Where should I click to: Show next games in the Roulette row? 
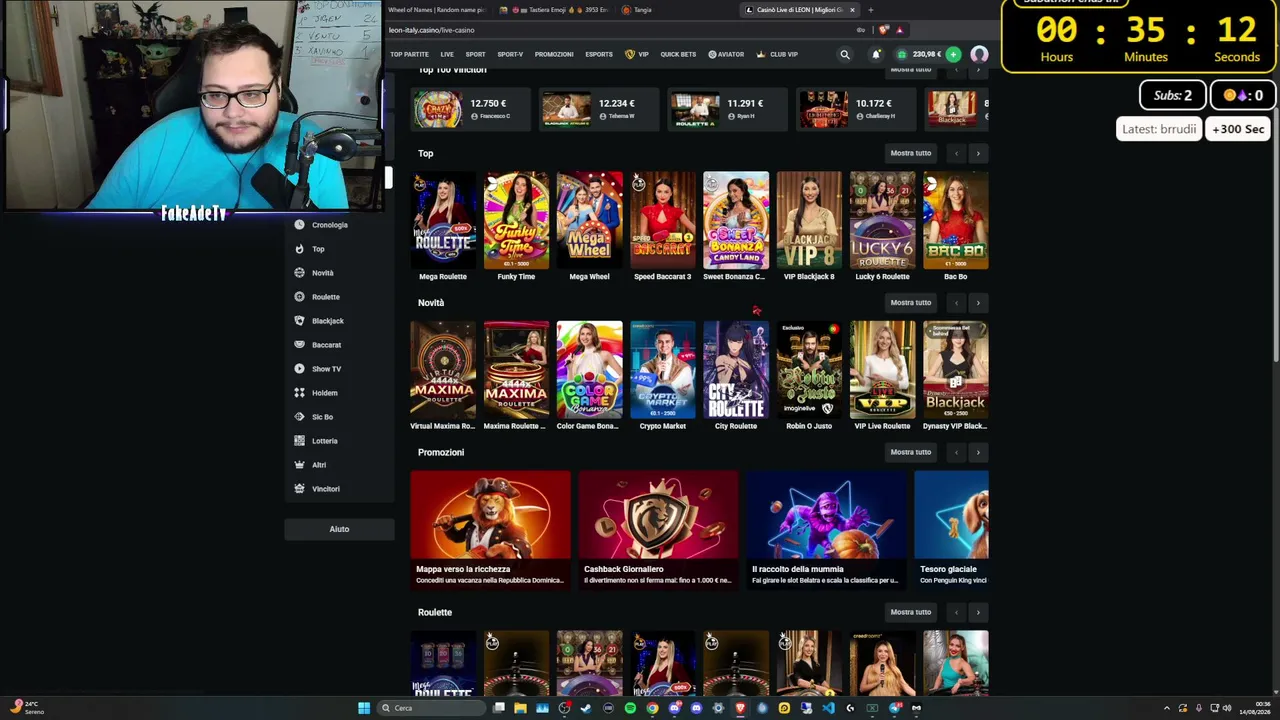coord(978,612)
